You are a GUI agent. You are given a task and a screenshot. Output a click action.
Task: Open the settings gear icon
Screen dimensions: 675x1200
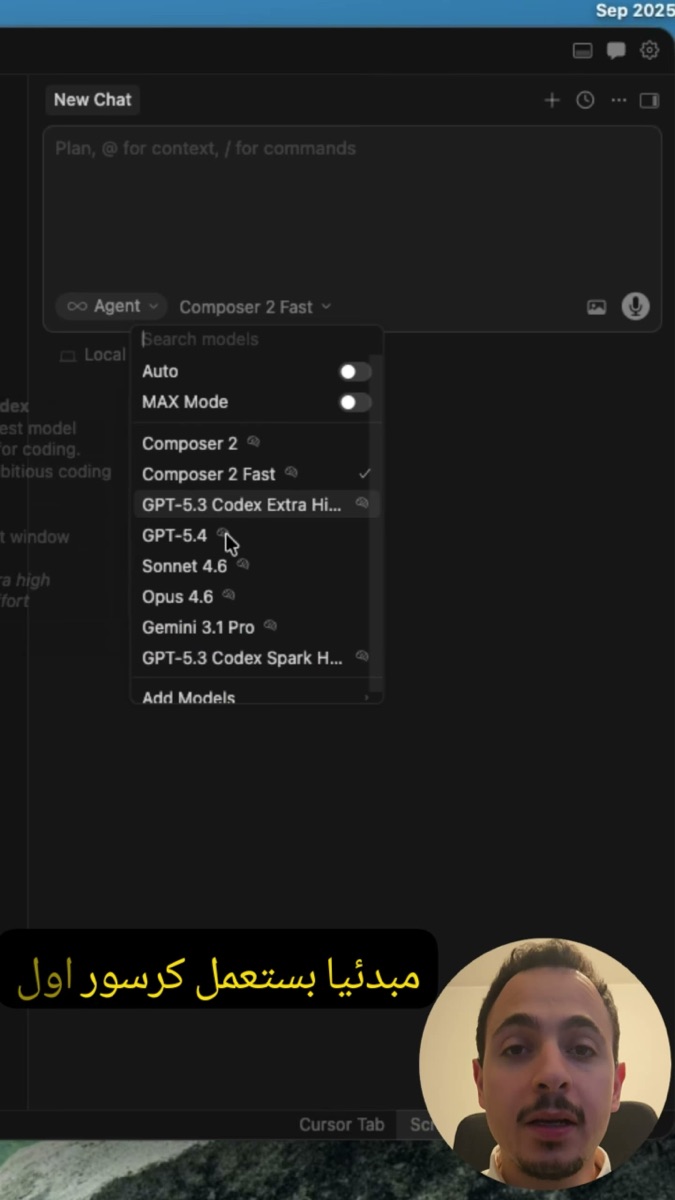(650, 50)
